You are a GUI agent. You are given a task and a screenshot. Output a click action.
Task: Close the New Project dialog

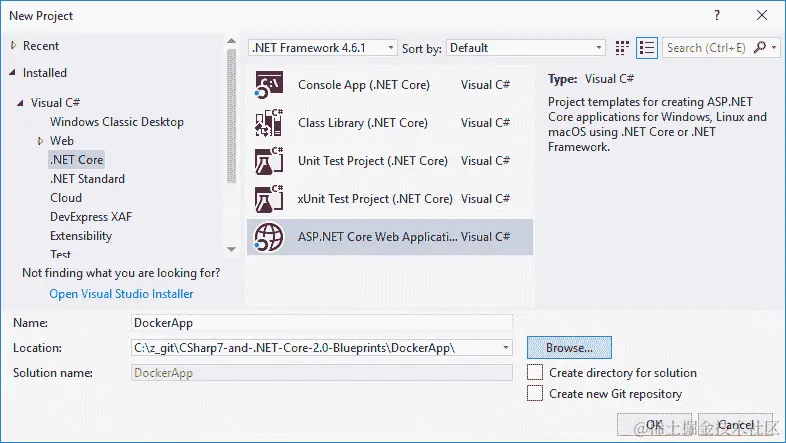pyautogui.click(x=762, y=16)
